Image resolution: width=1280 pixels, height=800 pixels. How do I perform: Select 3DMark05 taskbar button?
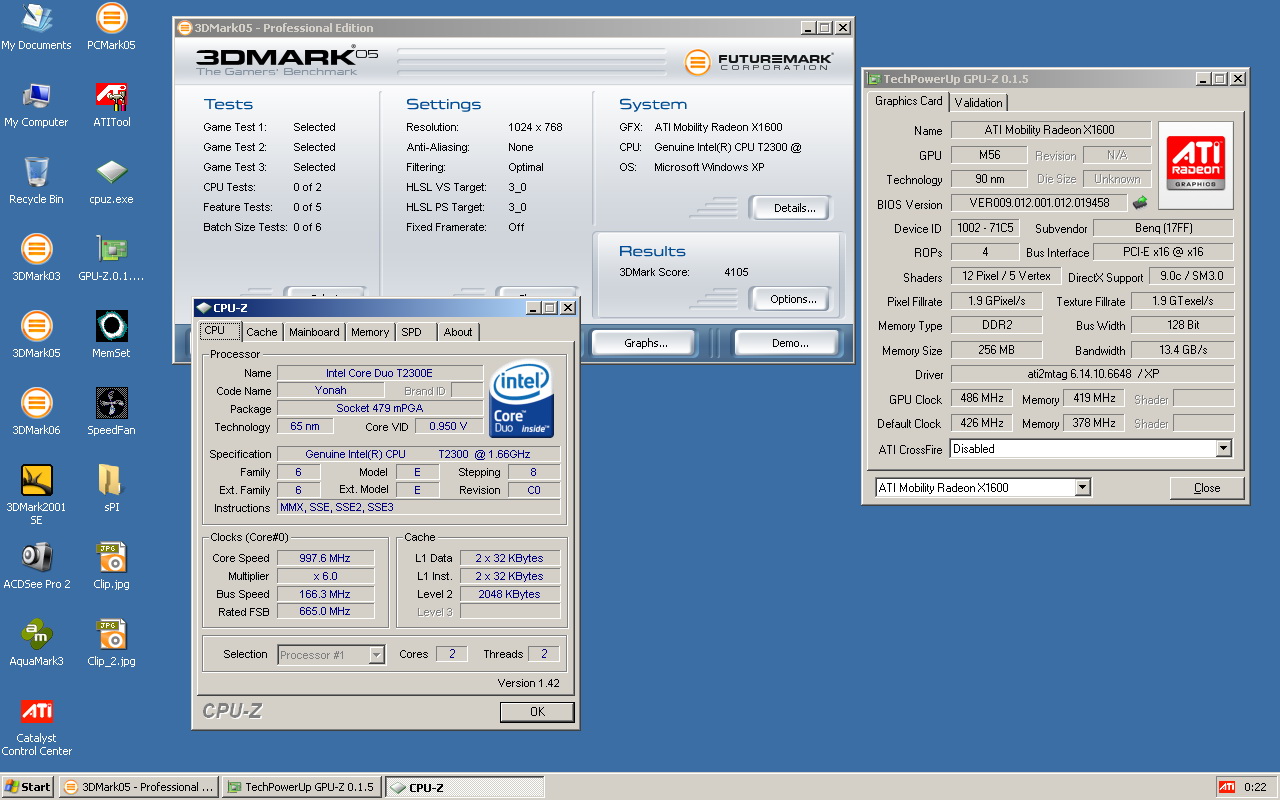coord(138,787)
